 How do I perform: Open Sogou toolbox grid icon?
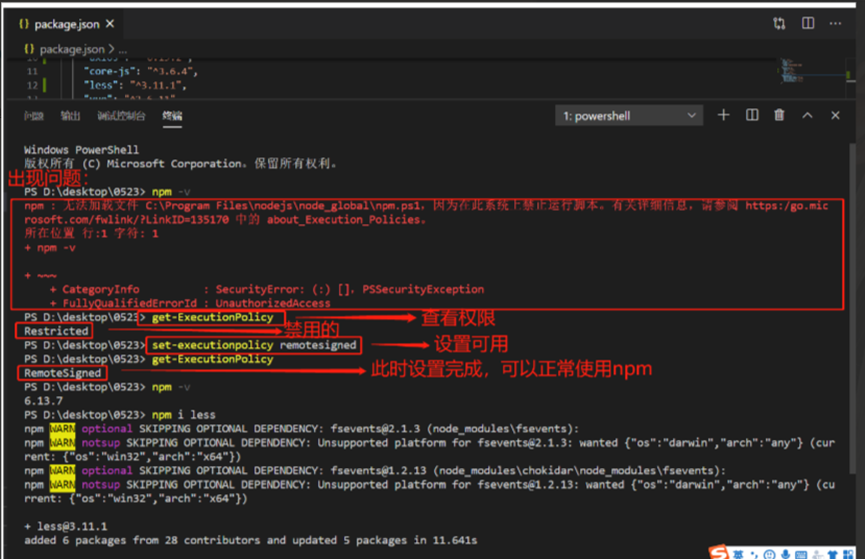(x=848, y=555)
